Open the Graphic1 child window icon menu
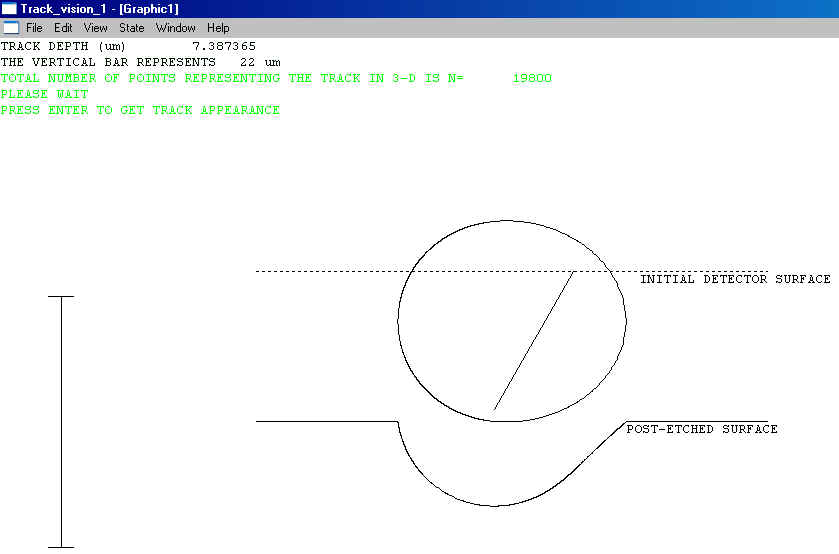 10,28
